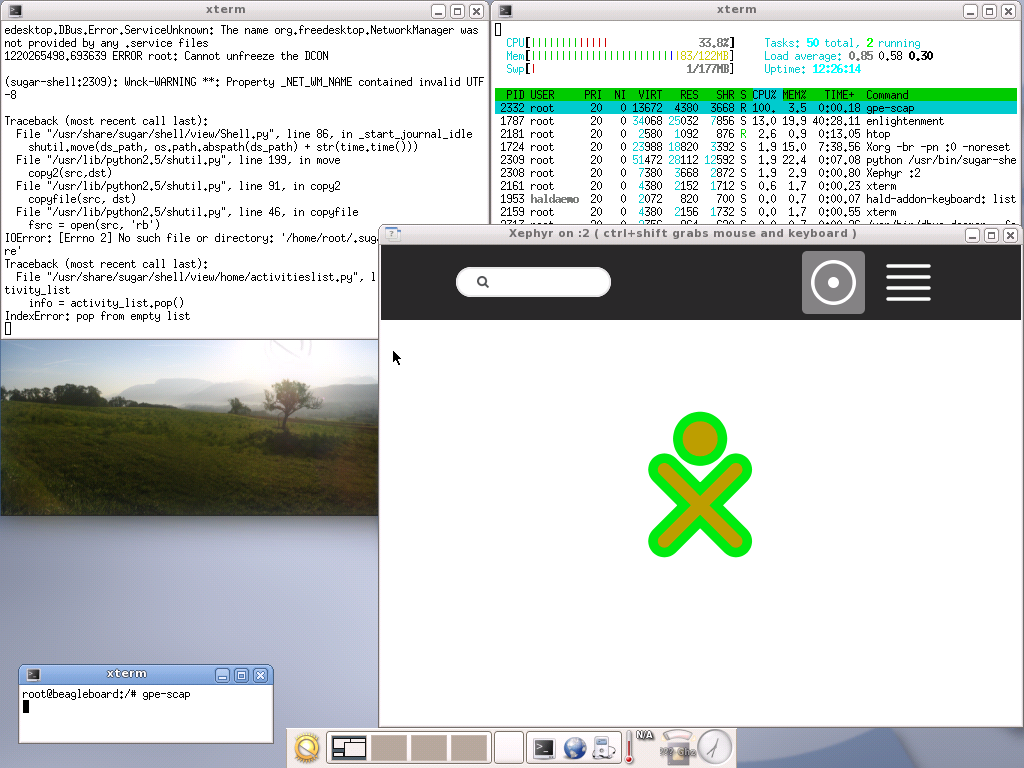Open the small xterm's window menu icon

coord(33,675)
